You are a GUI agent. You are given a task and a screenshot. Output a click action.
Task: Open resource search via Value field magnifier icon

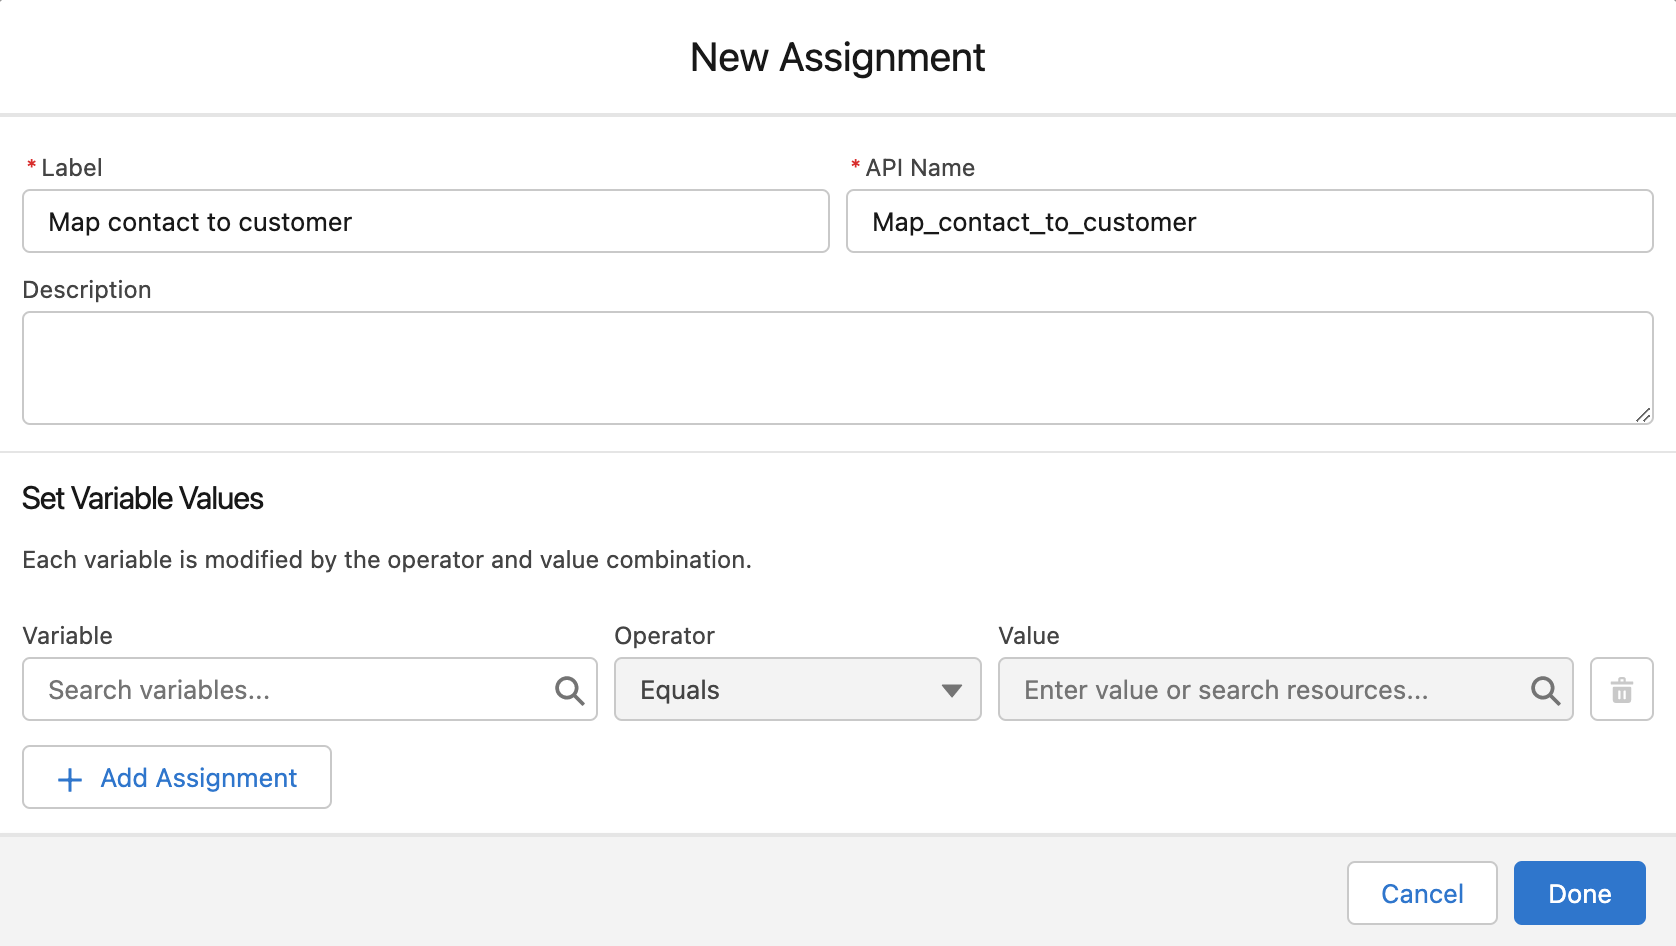click(x=1546, y=689)
